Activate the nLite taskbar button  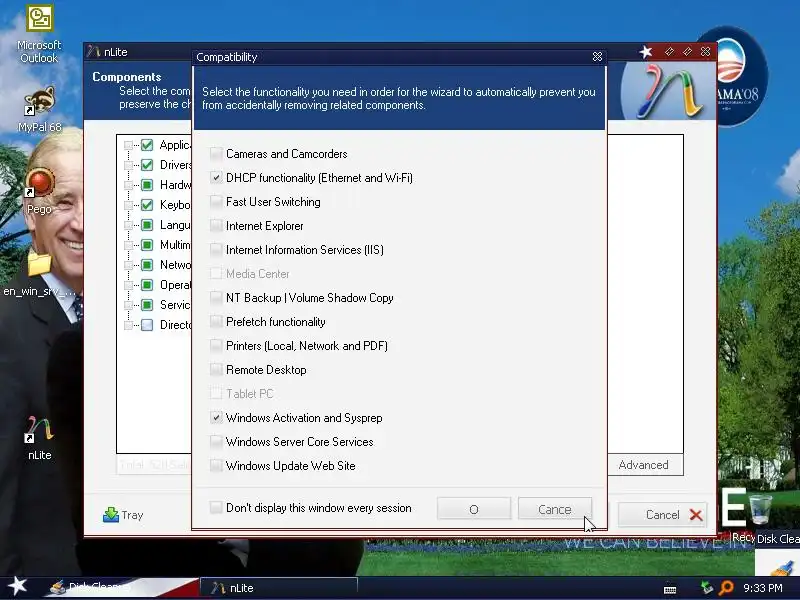coord(279,588)
